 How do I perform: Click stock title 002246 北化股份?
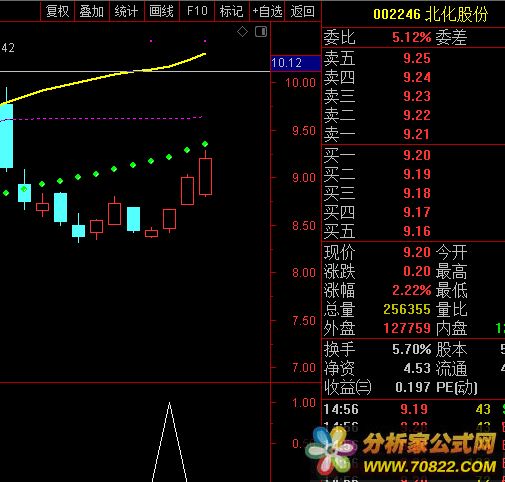tap(430, 14)
